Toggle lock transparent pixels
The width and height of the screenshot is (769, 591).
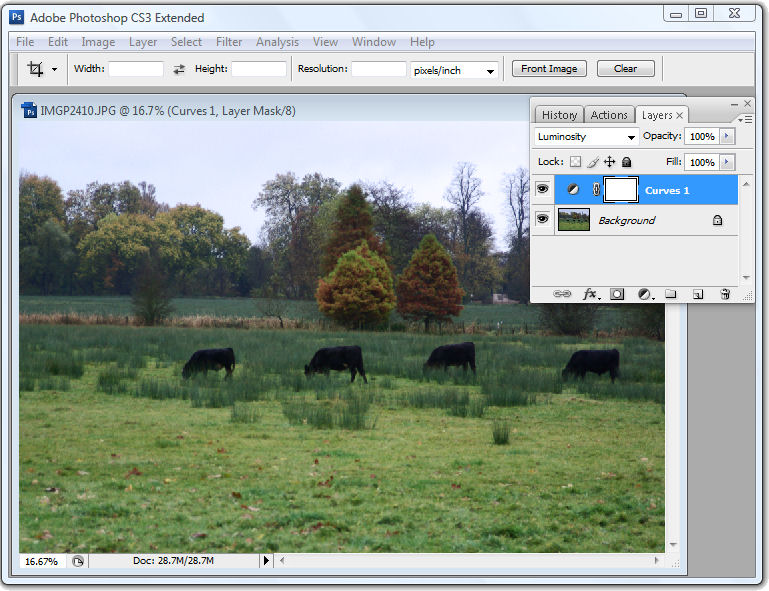[x=575, y=162]
